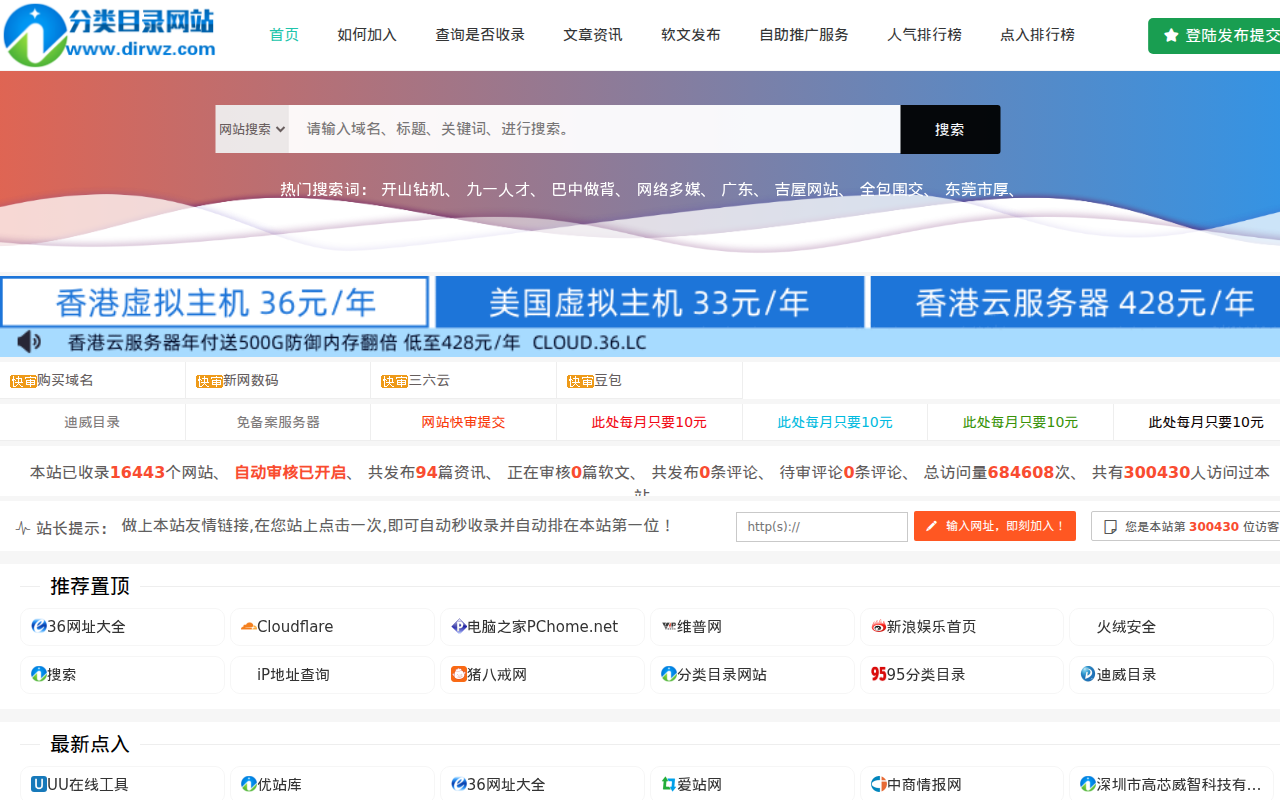This screenshot has height=800, width=1280.
Task: Click the Sina Weibo eye icon
Action: coord(878,627)
